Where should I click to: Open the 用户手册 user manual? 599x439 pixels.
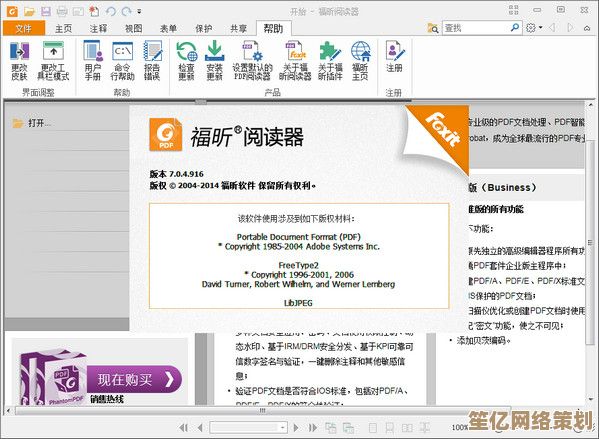pyautogui.click(x=93, y=61)
